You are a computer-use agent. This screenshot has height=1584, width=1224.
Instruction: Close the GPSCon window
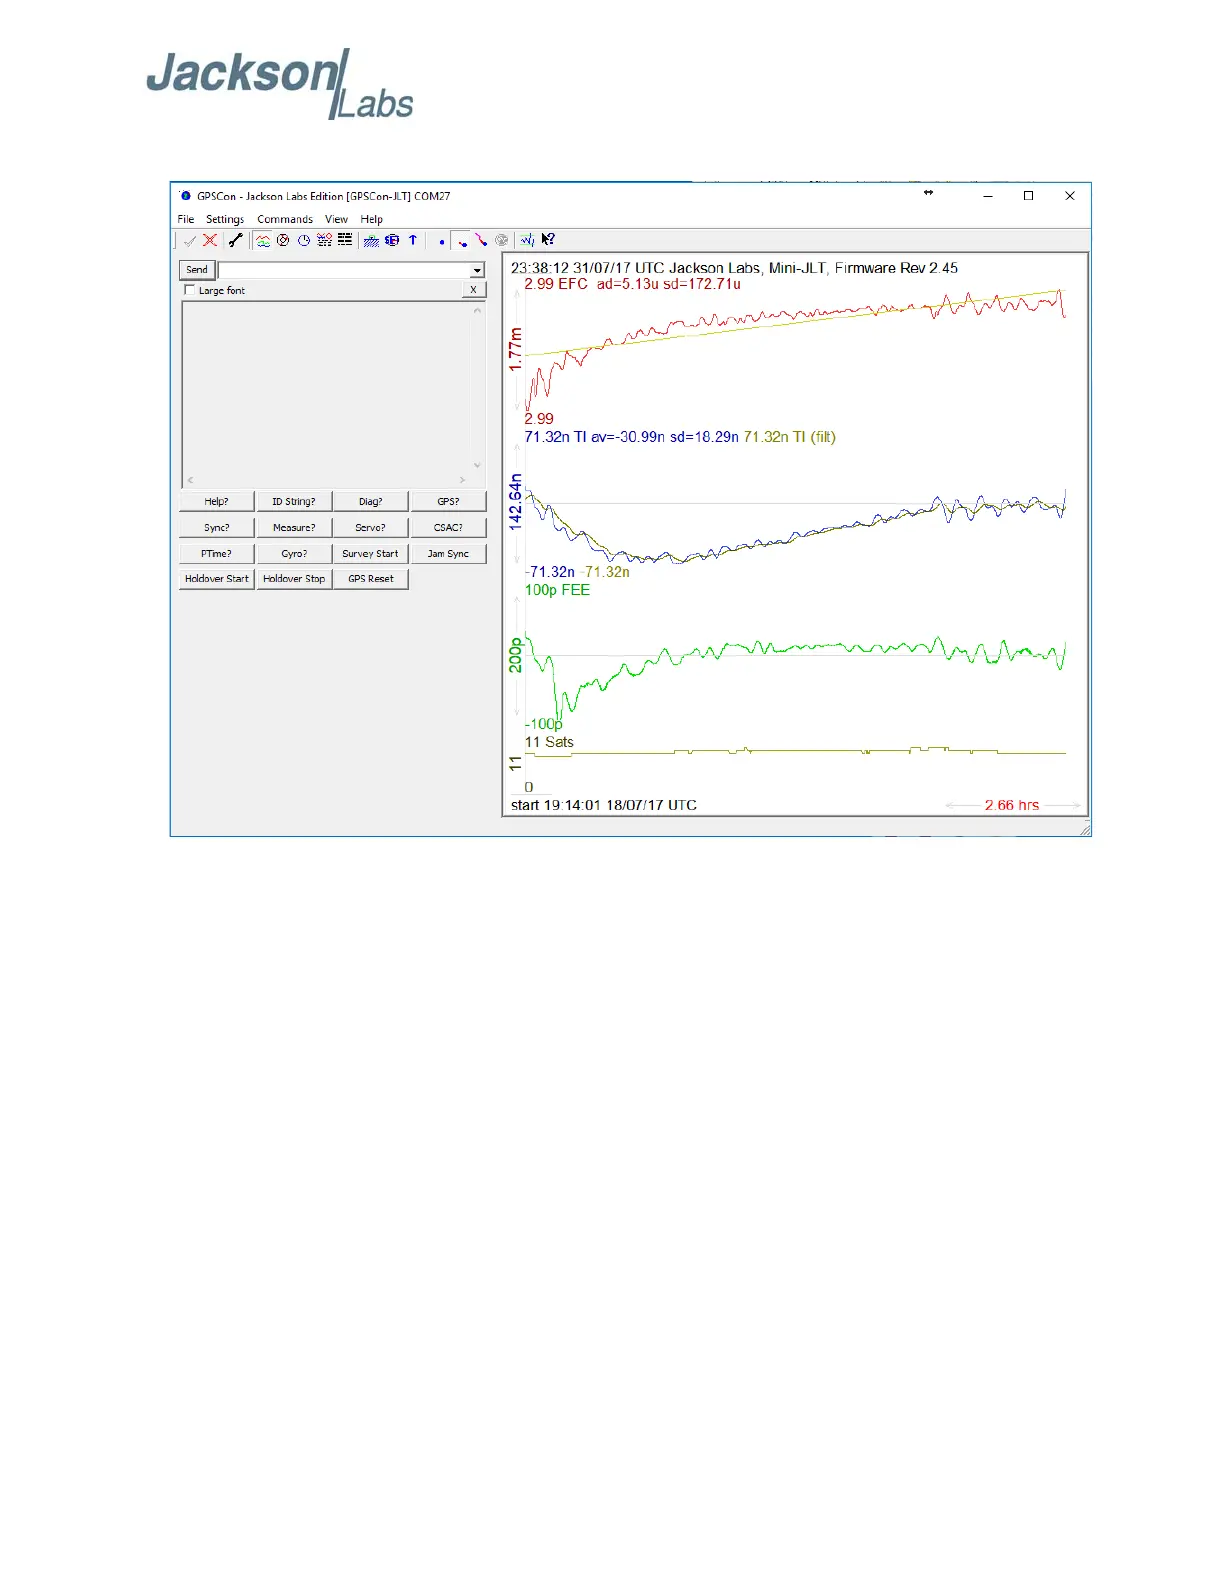coord(1070,196)
